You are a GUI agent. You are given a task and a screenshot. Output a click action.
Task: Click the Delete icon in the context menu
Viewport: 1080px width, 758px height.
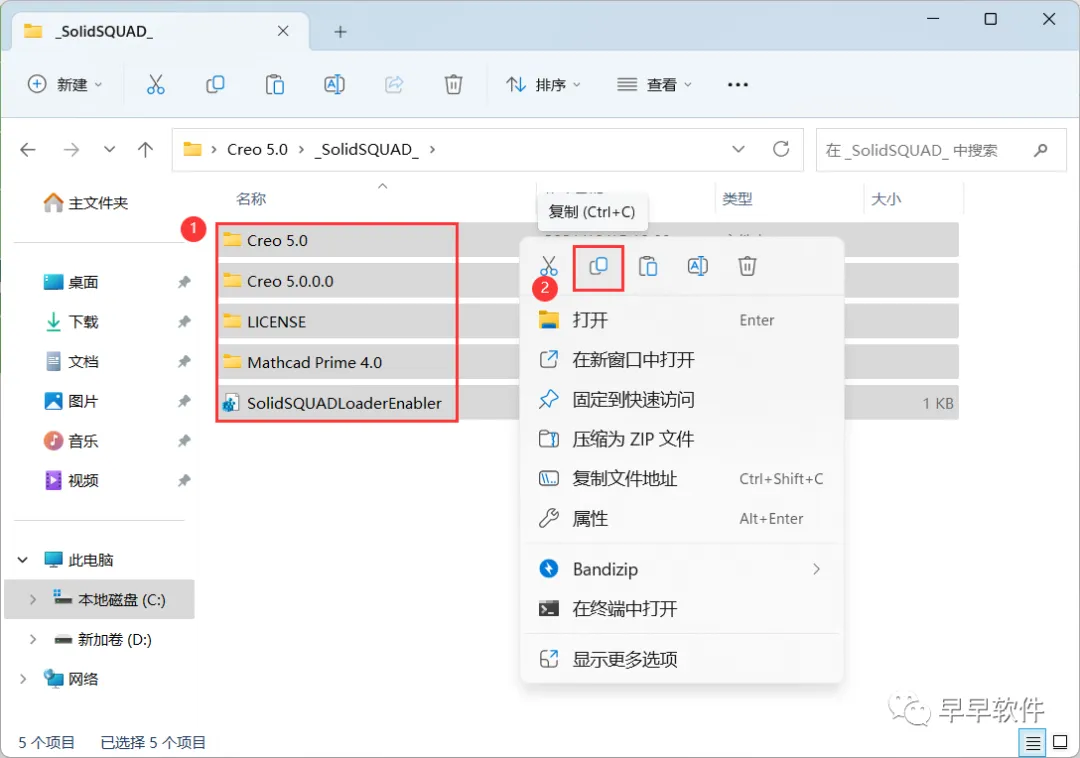pos(747,266)
